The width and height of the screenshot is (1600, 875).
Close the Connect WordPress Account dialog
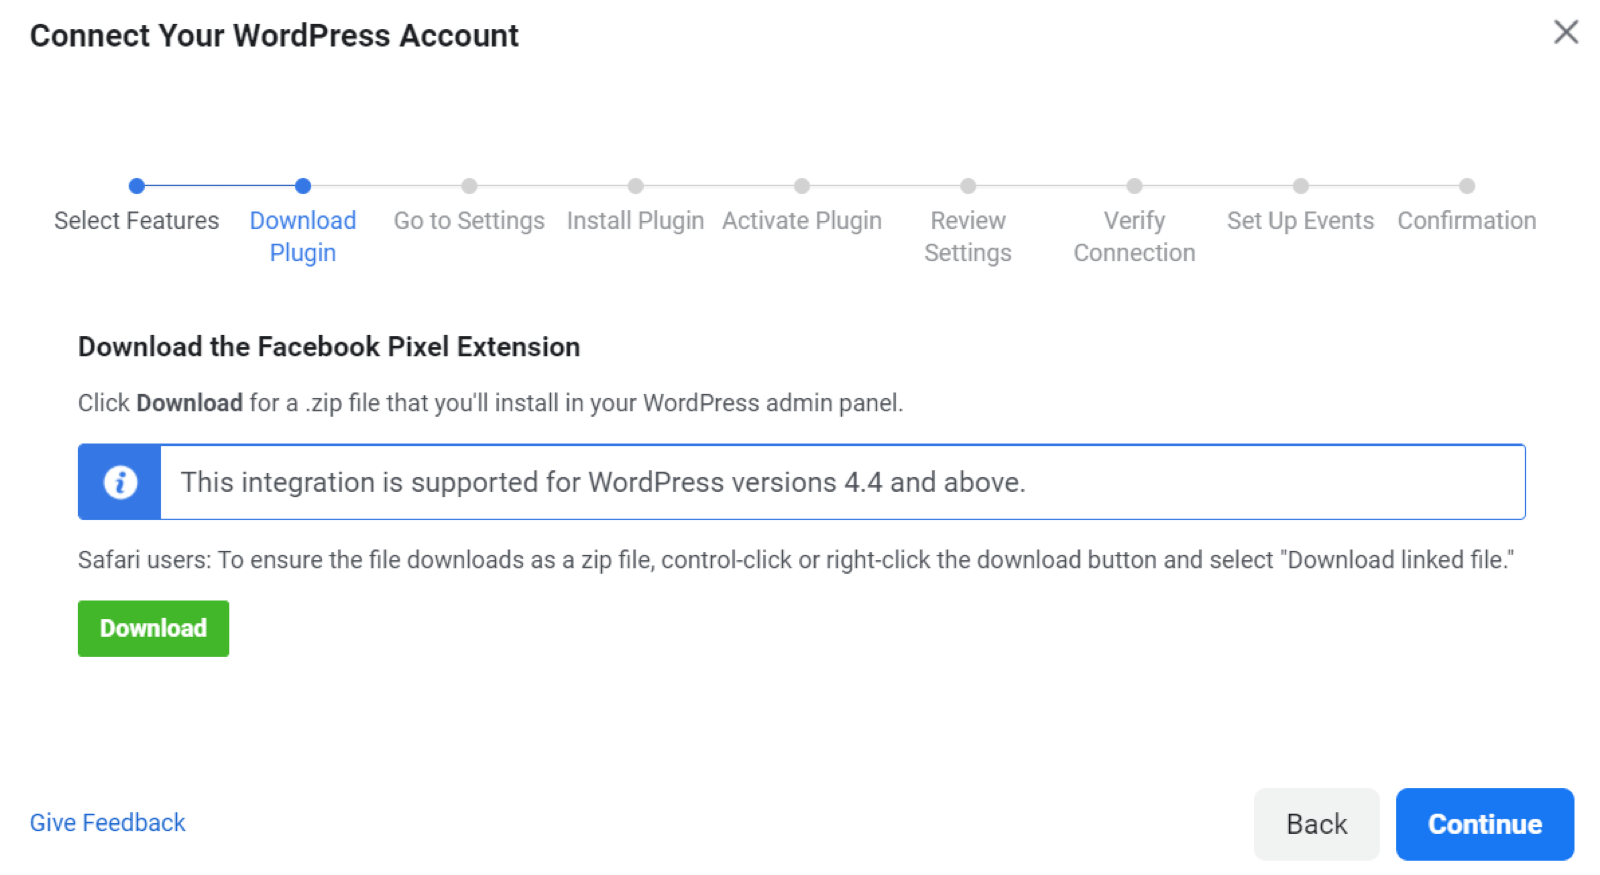pos(1566,32)
